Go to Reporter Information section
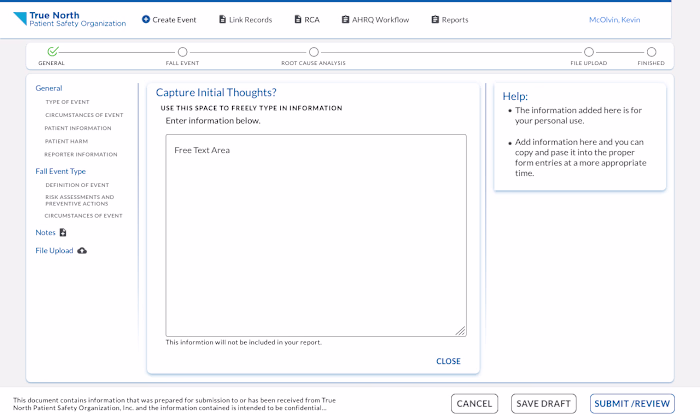Viewport: 700px width, 420px height. click(81, 154)
